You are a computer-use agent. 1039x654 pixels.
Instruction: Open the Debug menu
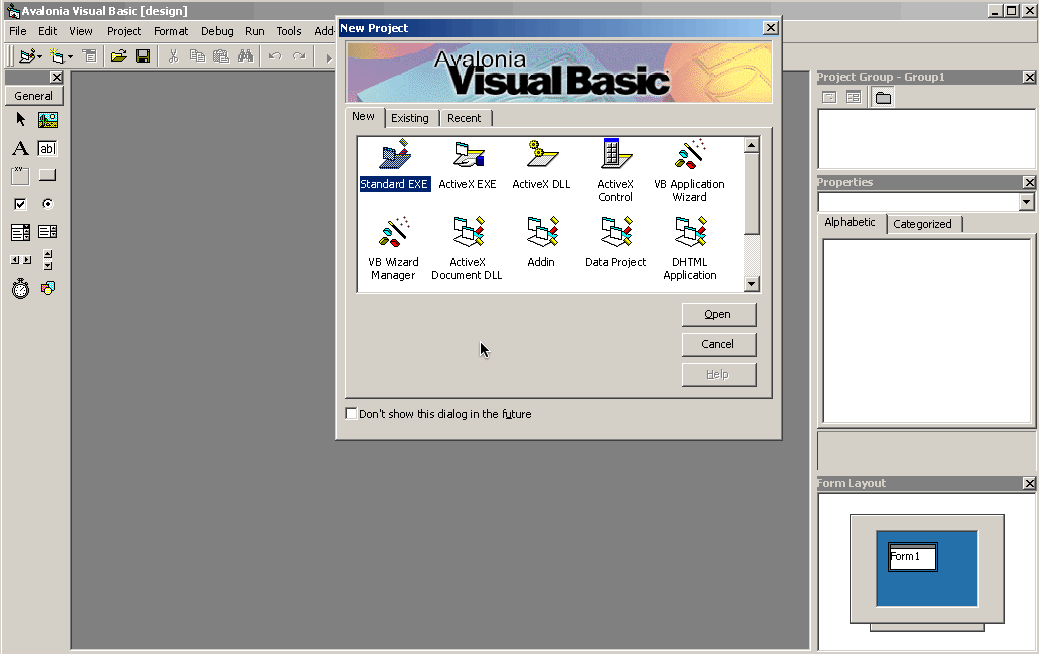(x=216, y=31)
